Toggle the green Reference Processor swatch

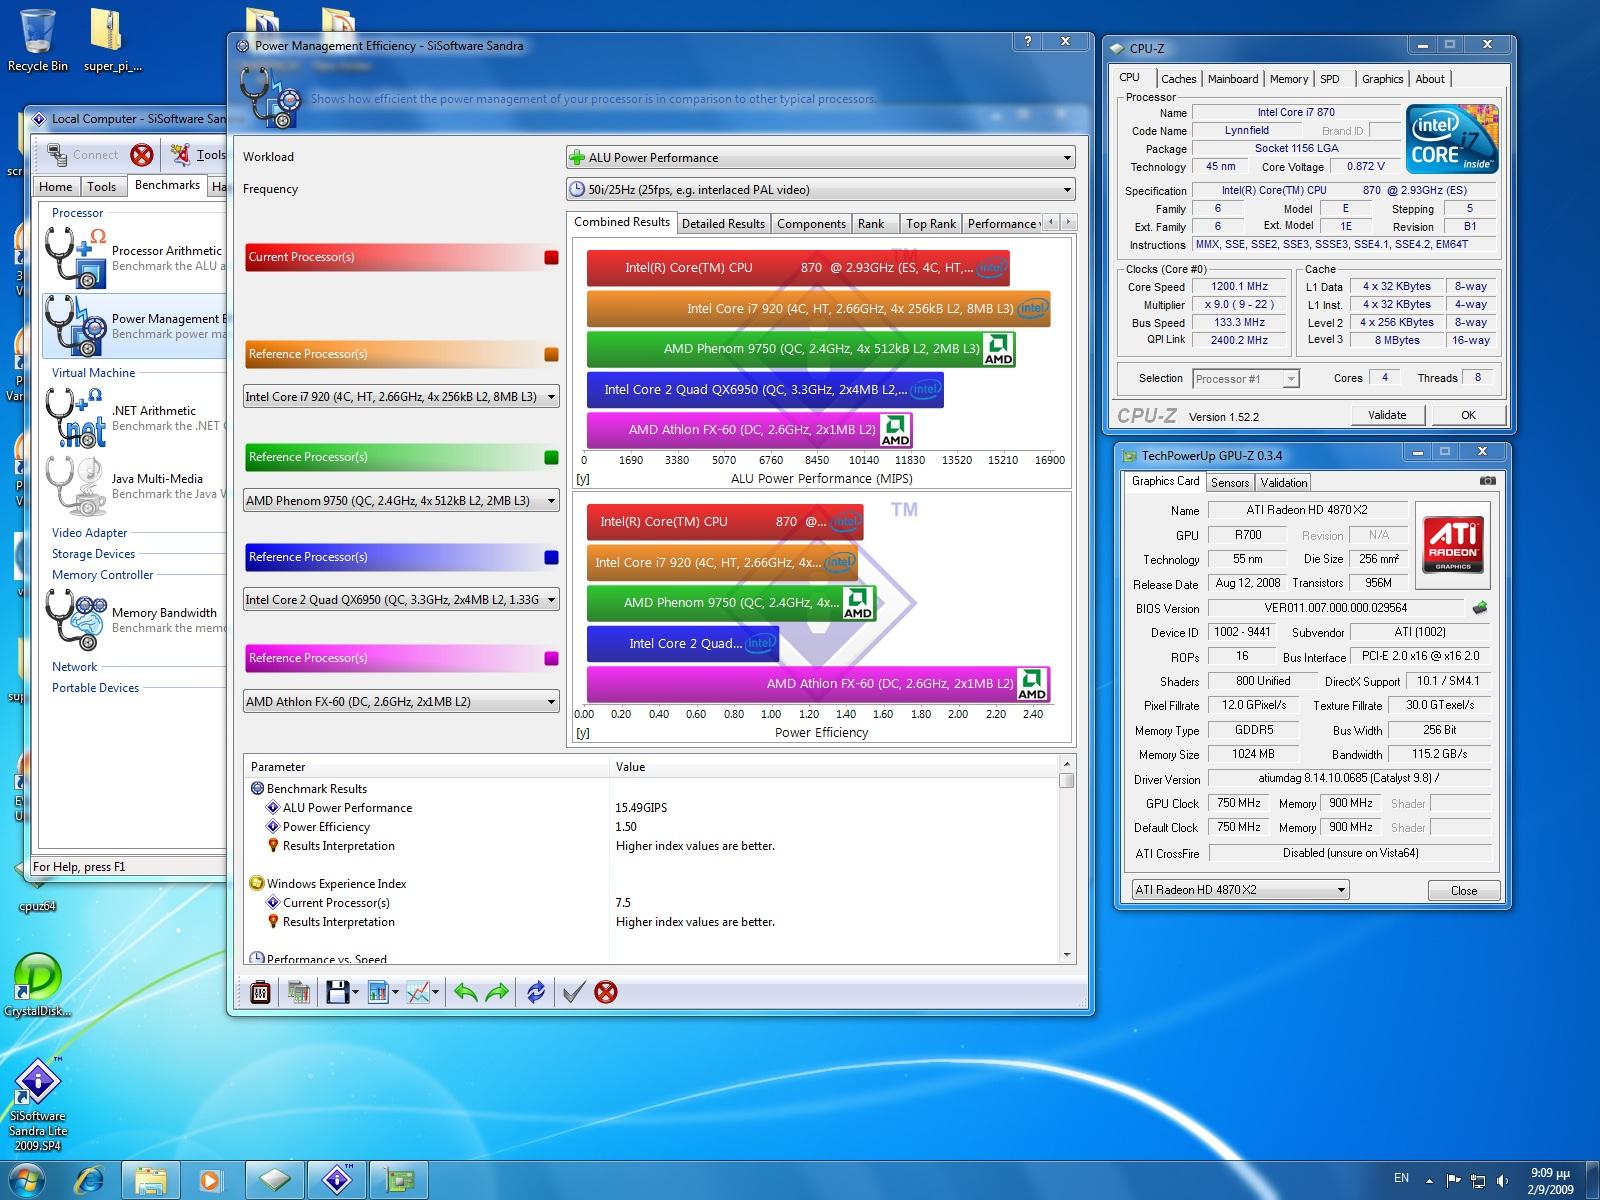click(x=551, y=457)
